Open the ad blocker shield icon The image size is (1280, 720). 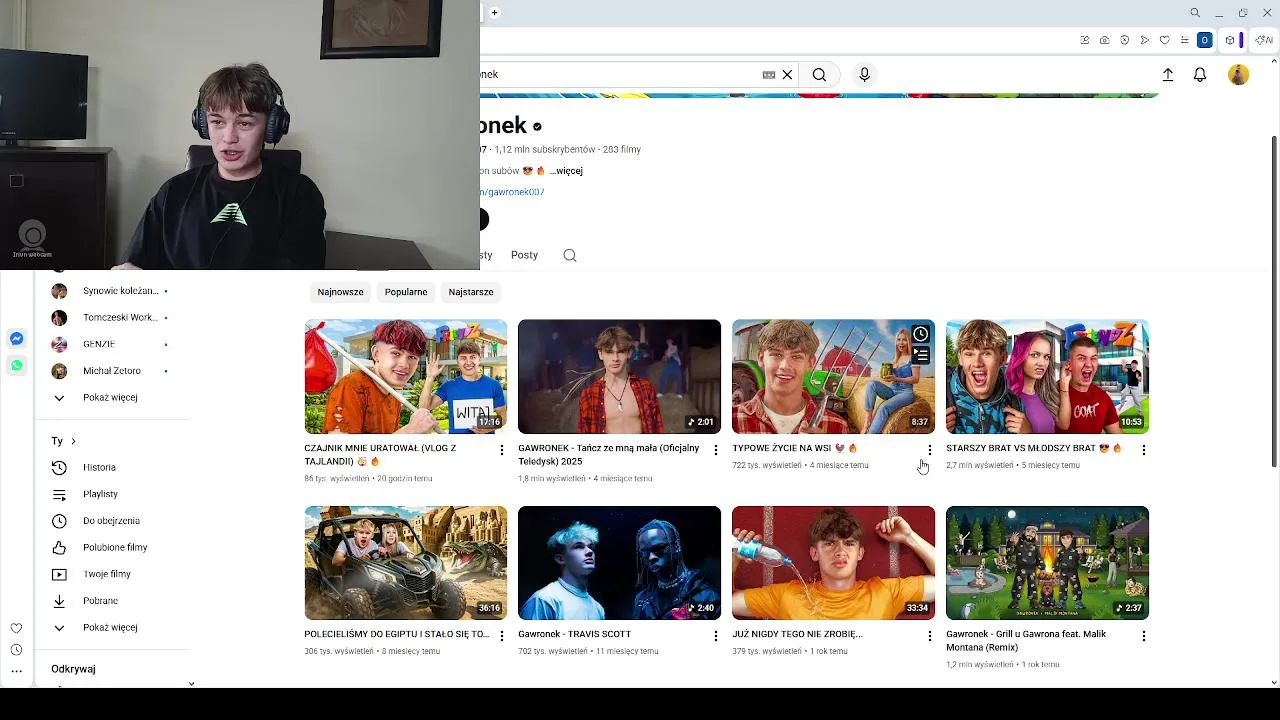pyautogui.click(x=1125, y=40)
